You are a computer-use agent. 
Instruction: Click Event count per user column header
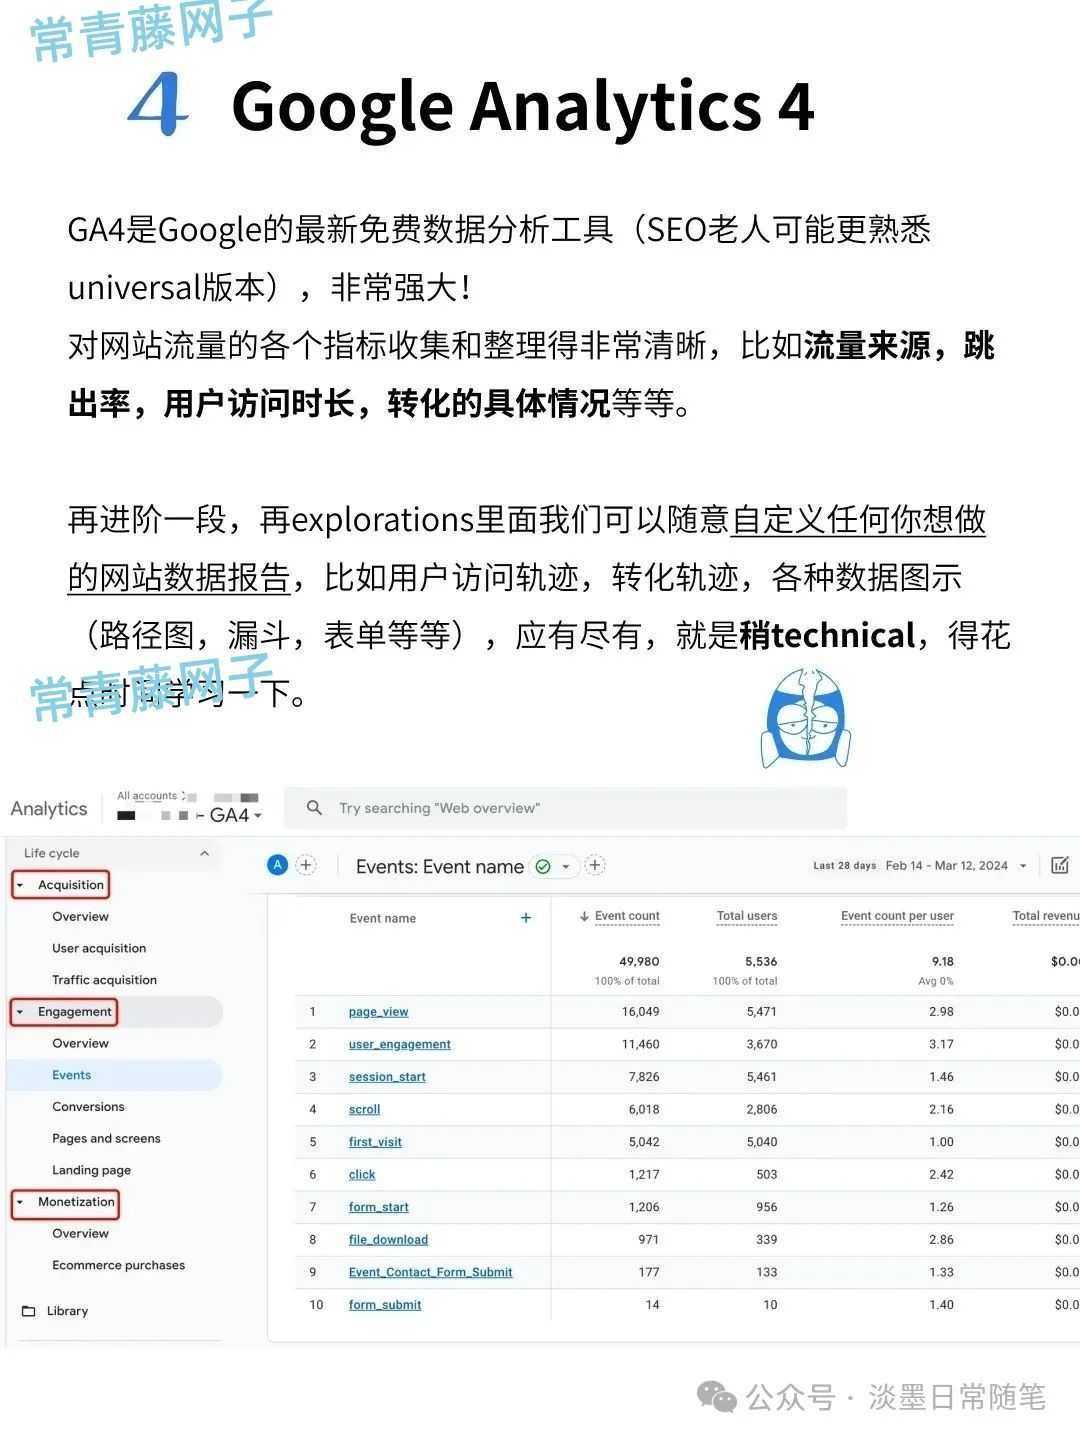point(897,916)
